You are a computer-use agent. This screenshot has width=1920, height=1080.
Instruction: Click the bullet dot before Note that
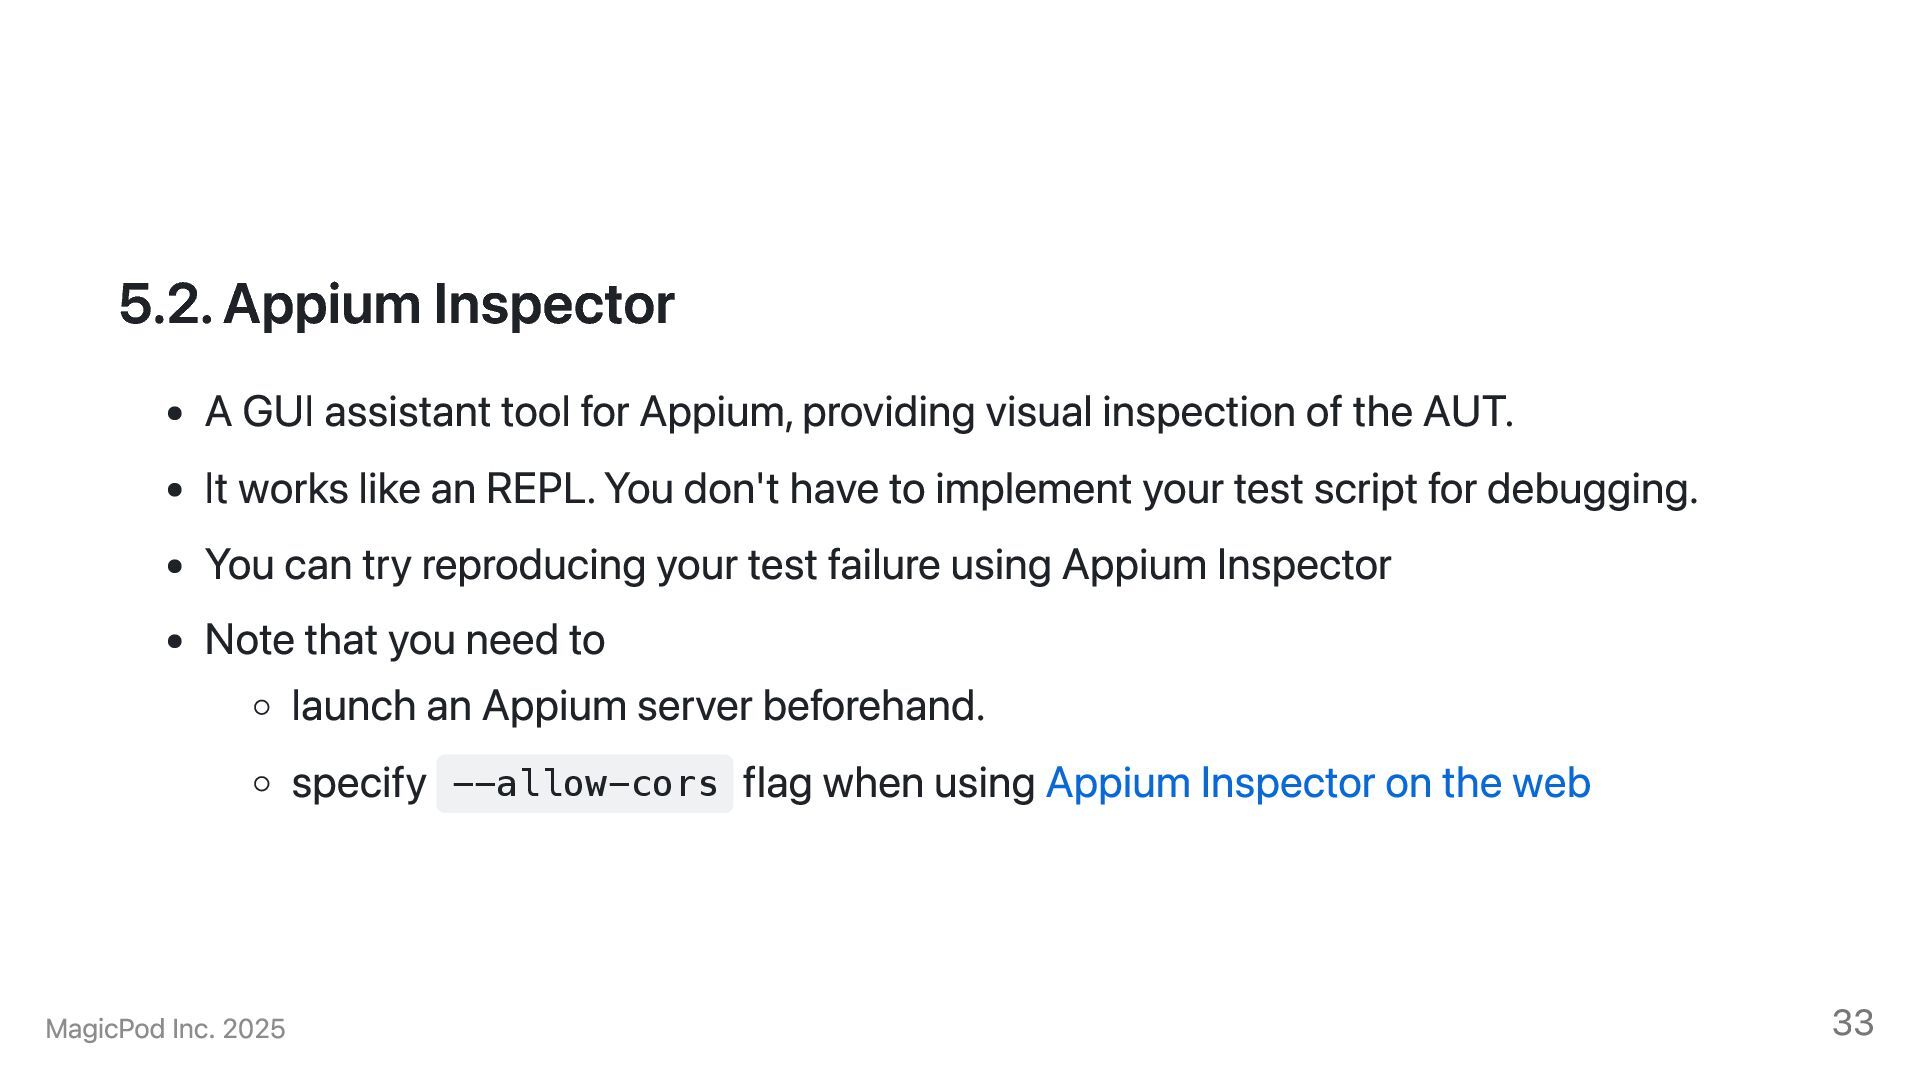(x=176, y=641)
